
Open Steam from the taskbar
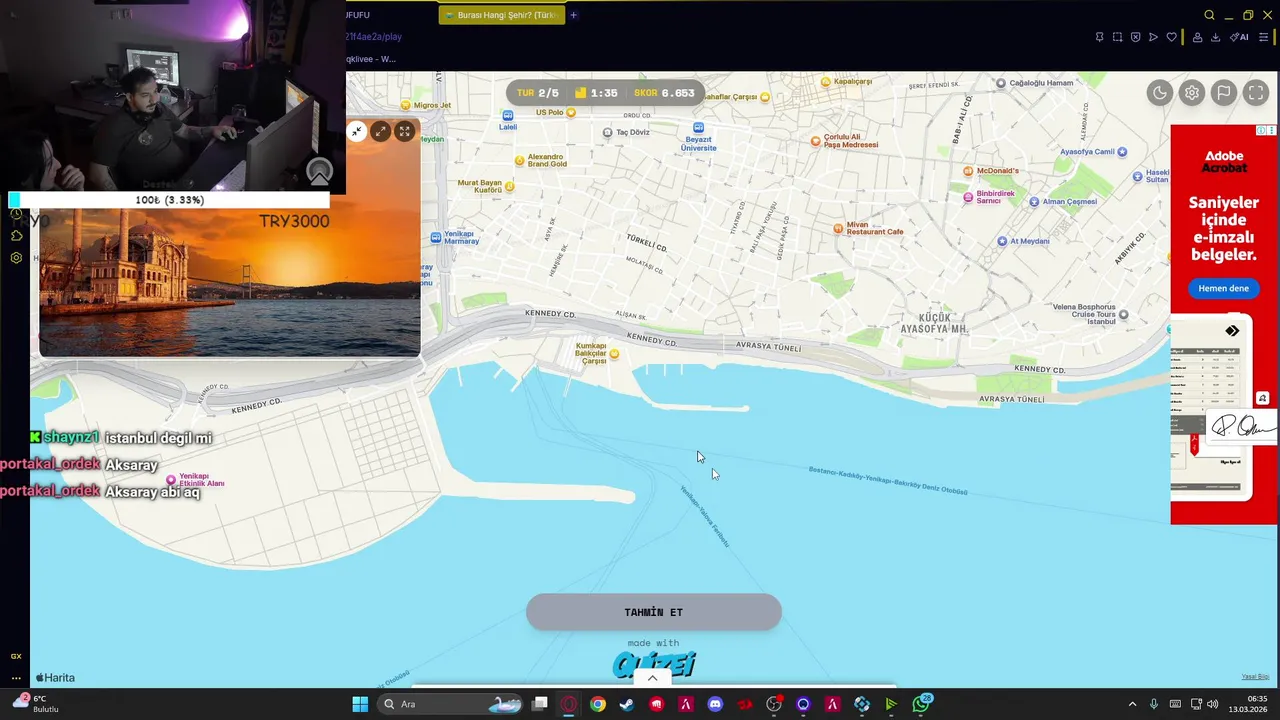626,704
